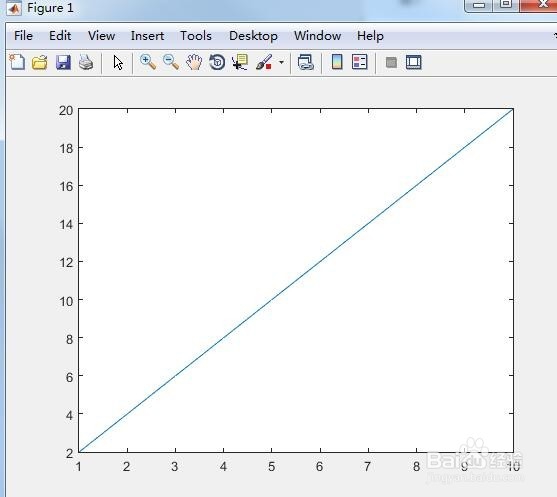Image resolution: width=557 pixels, height=497 pixels.
Task: Print the figure with printer icon
Action: [86, 63]
